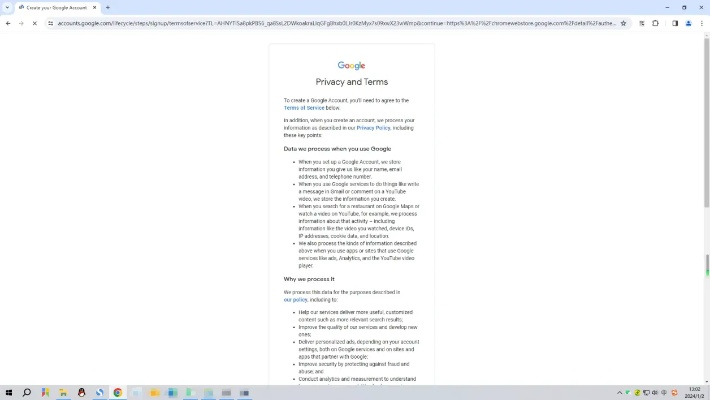Open the Chrome profile avatar
Image resolution: width=710 pixels, height=400 pixels.
click(x=687, y=23)
